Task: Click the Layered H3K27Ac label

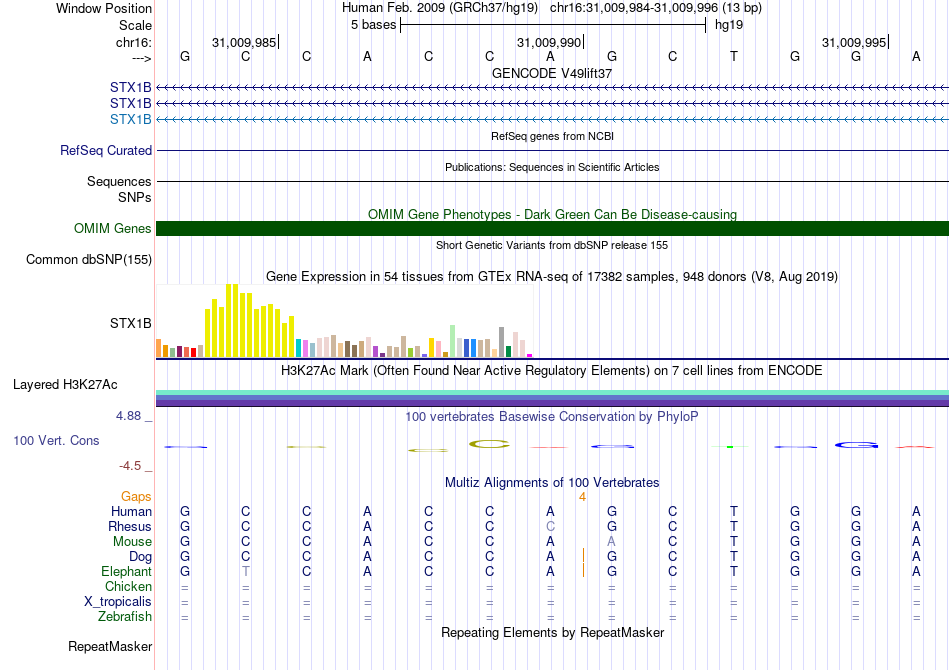Action: (65, 385)
